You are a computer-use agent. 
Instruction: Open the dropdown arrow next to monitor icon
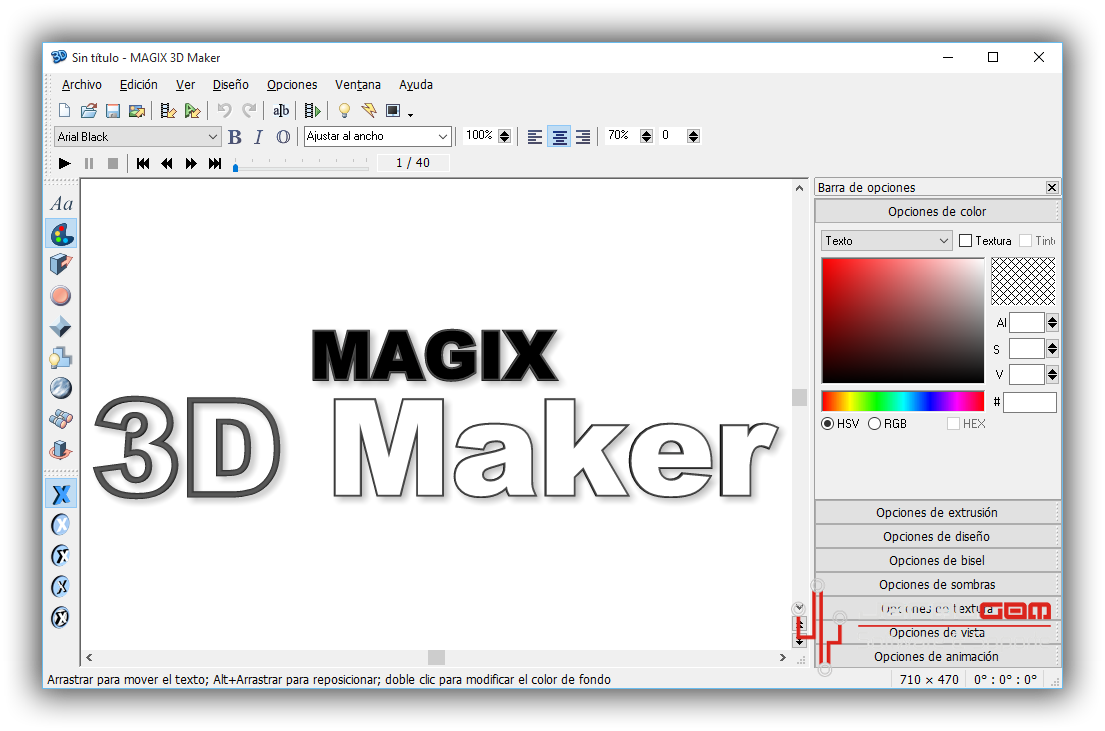[410, 113]
